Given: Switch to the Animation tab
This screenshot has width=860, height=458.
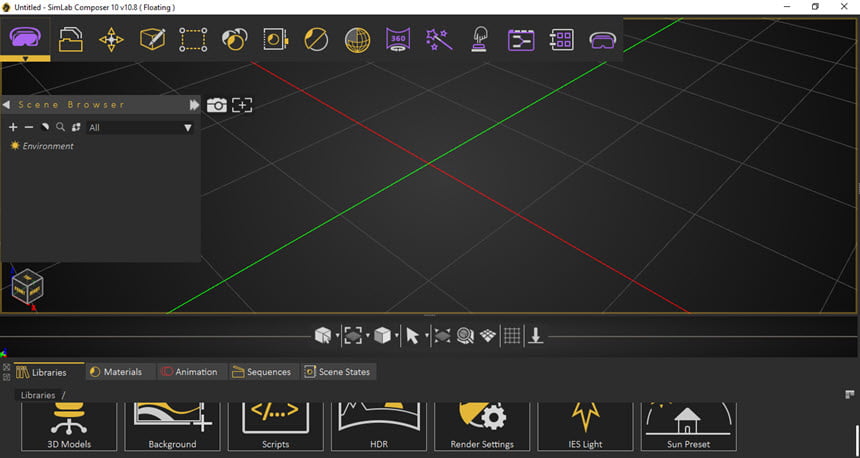Looking at the screenshot, I should 192,372.
